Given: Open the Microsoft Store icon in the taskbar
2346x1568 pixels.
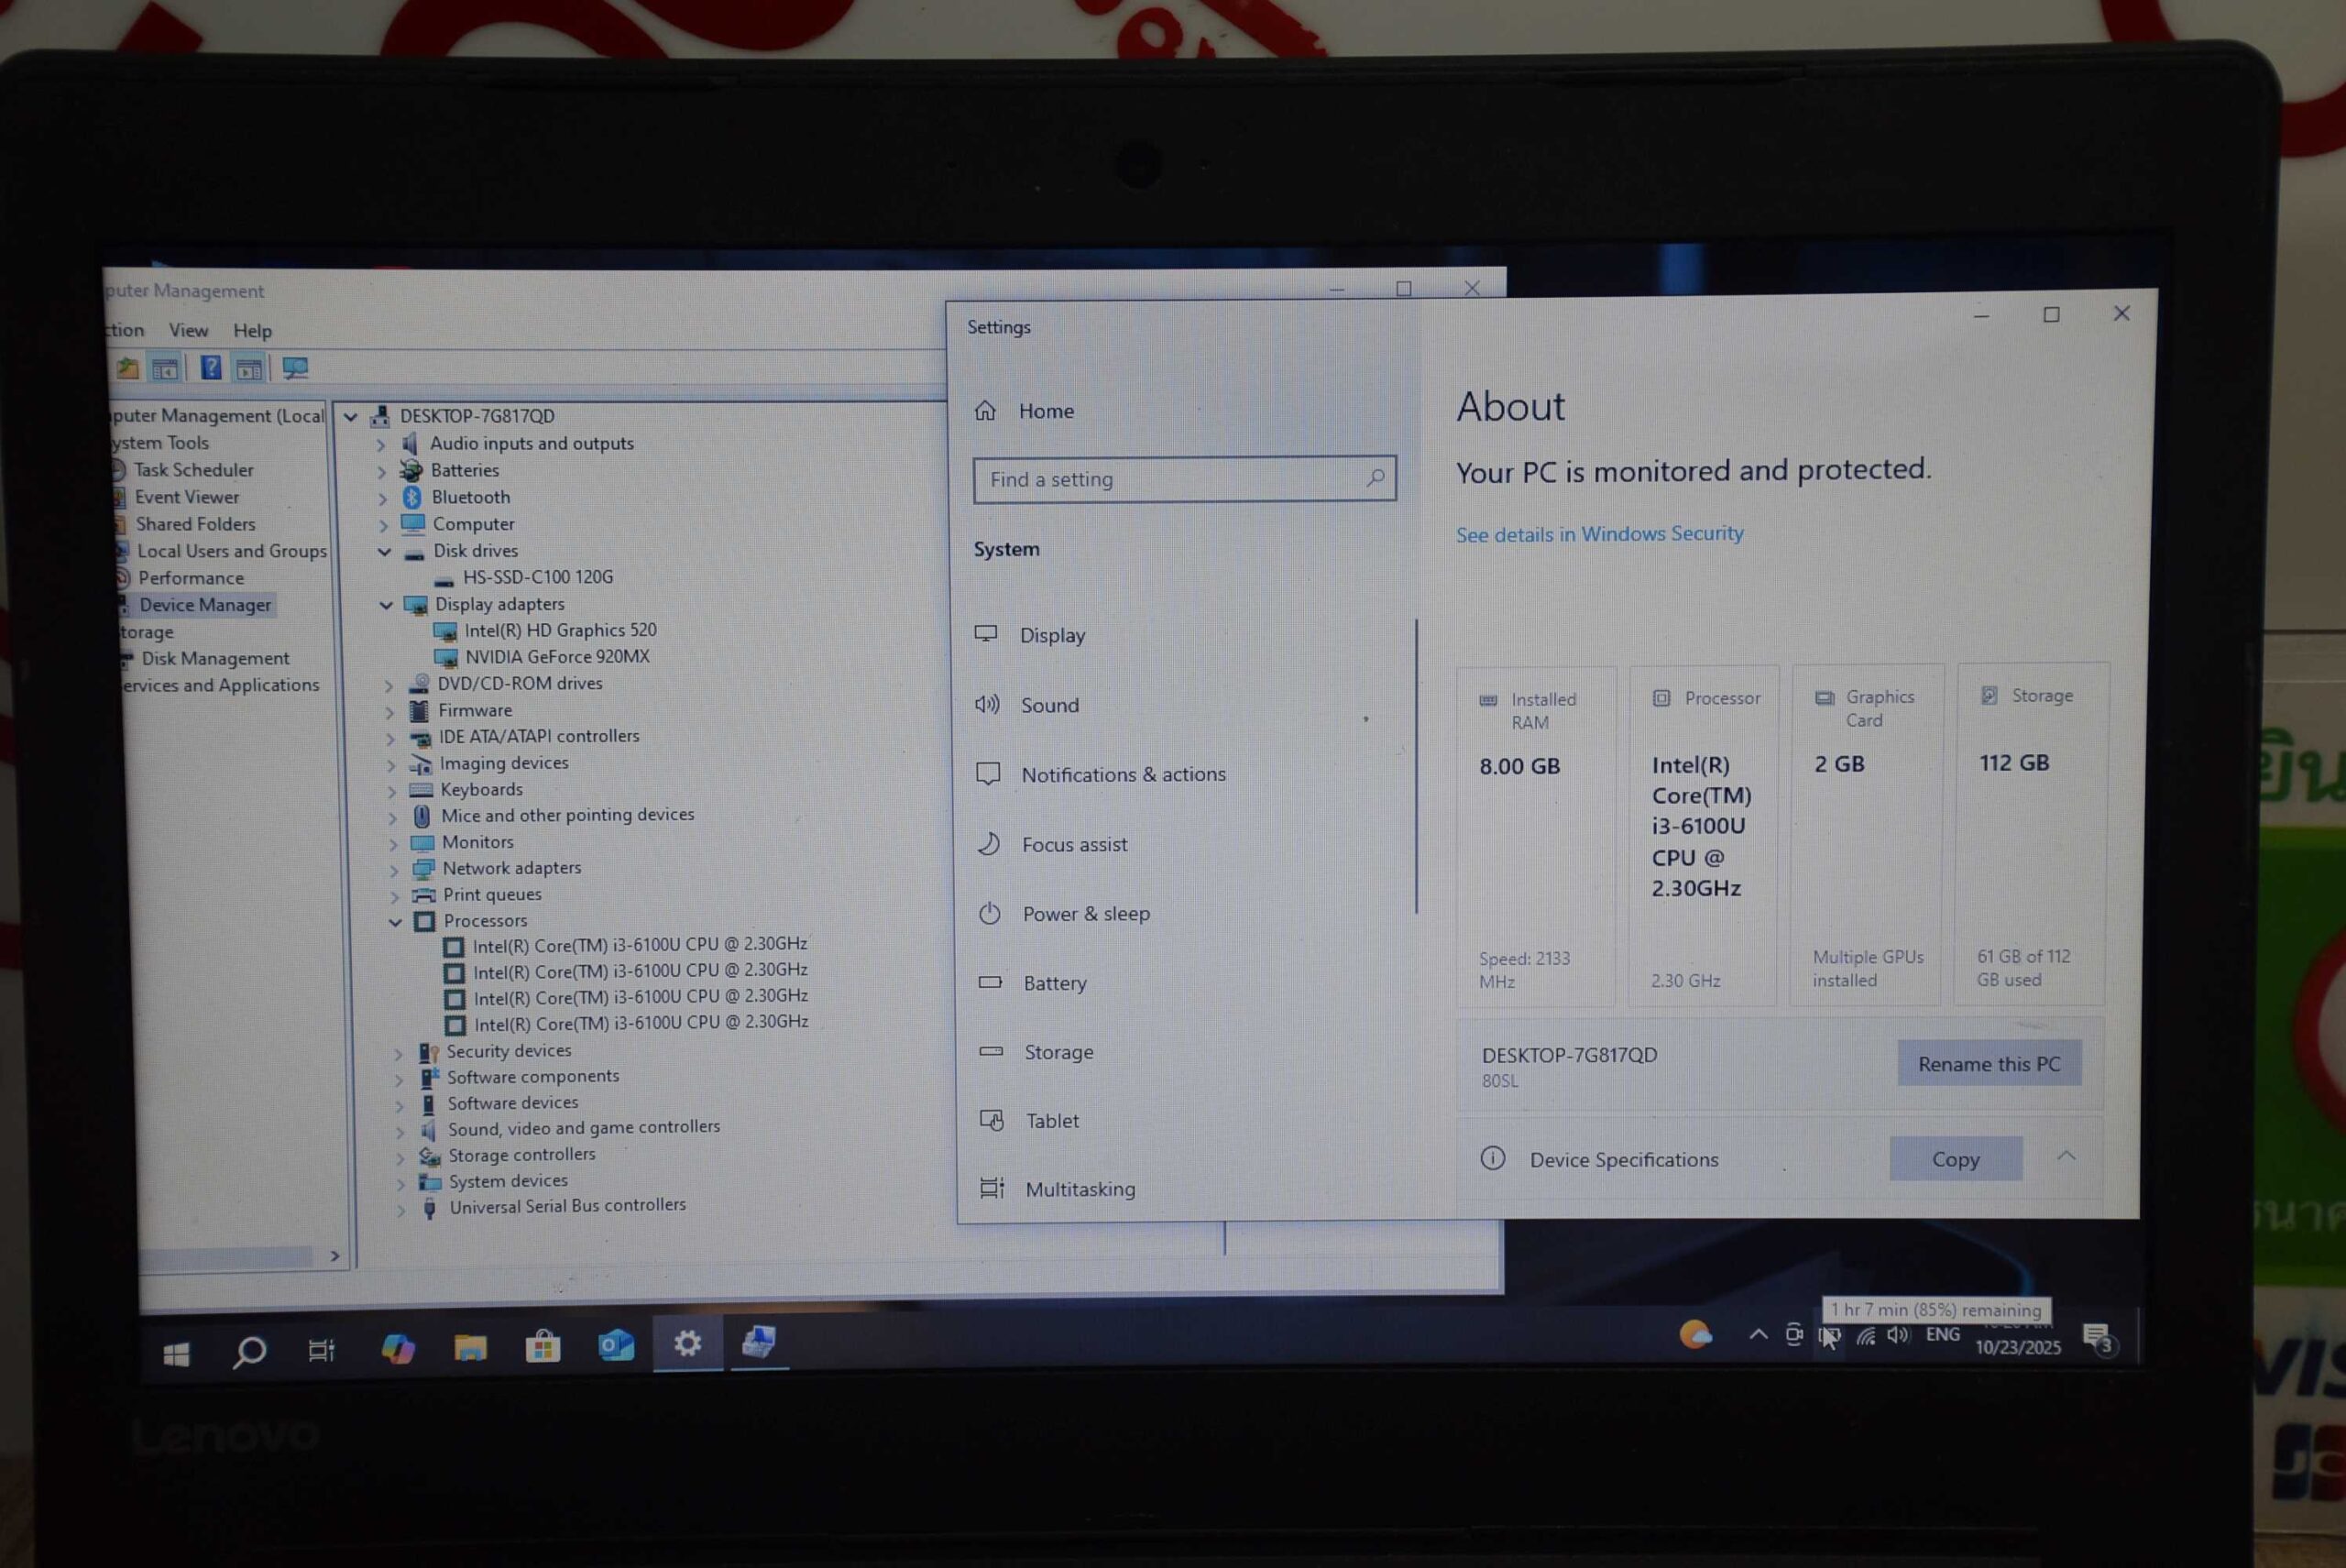Looking at the screenshot, I should [543, 1347].
